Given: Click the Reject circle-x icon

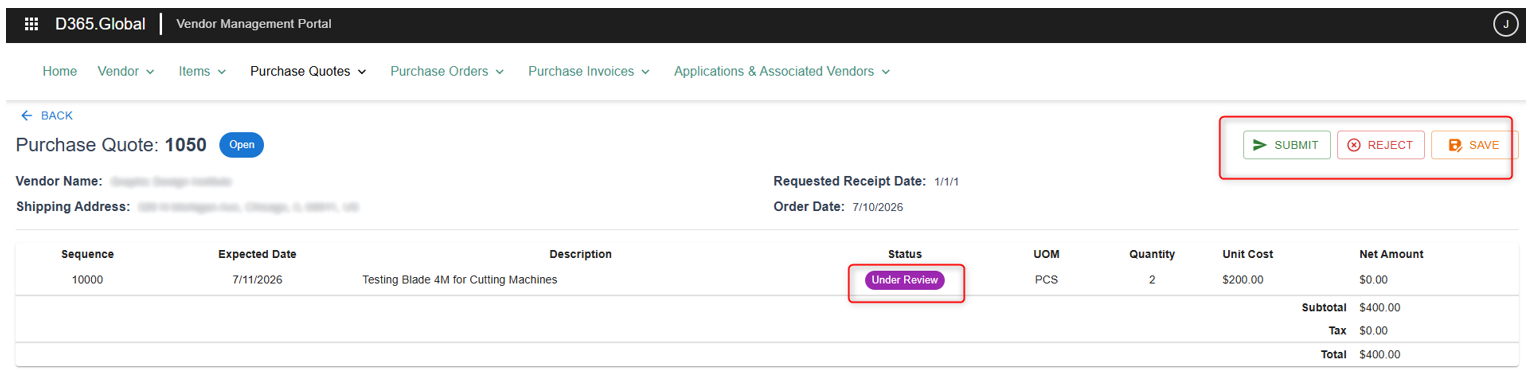Looking at the screenshot, I should tap(1354, 145).
